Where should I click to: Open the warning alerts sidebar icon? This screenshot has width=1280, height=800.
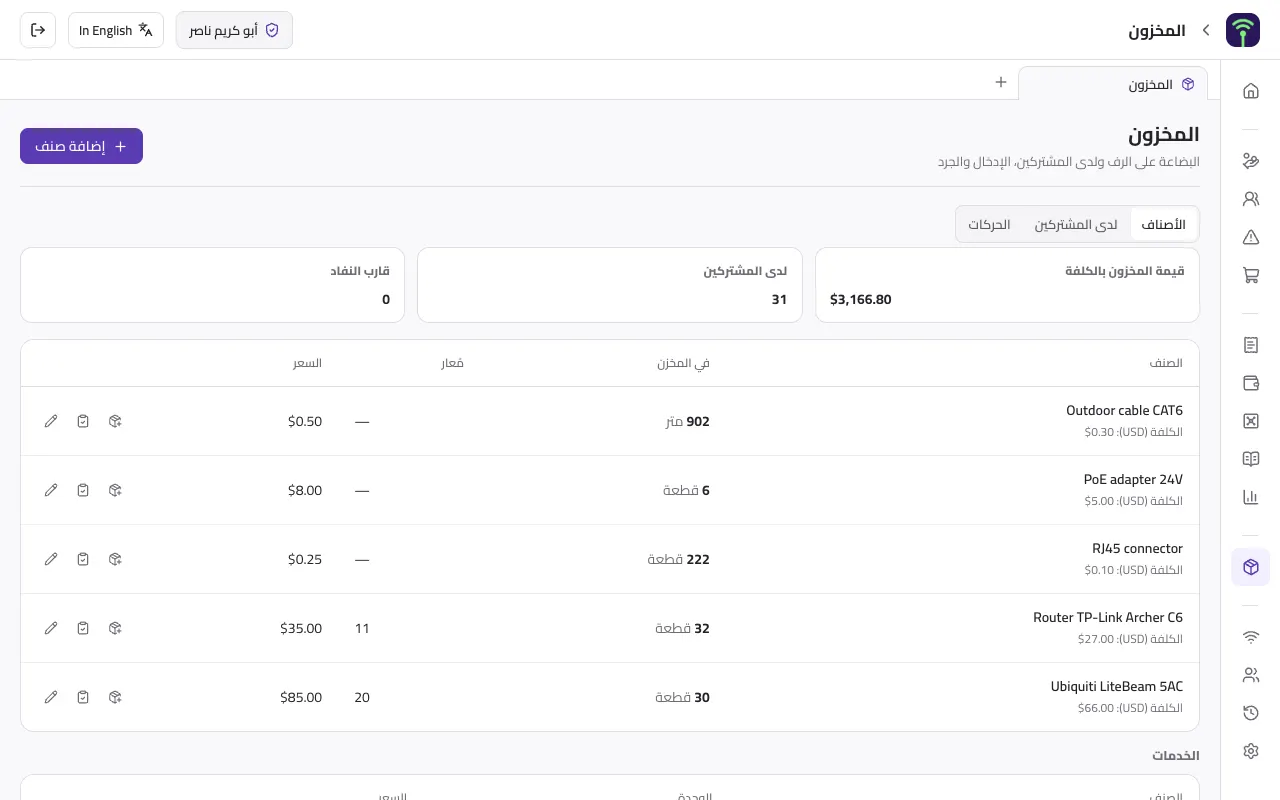click(1250, 237)
